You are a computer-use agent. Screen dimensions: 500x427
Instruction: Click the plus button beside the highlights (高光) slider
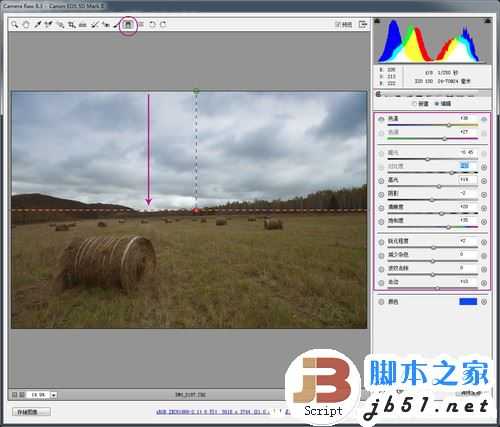pos(484,181)
